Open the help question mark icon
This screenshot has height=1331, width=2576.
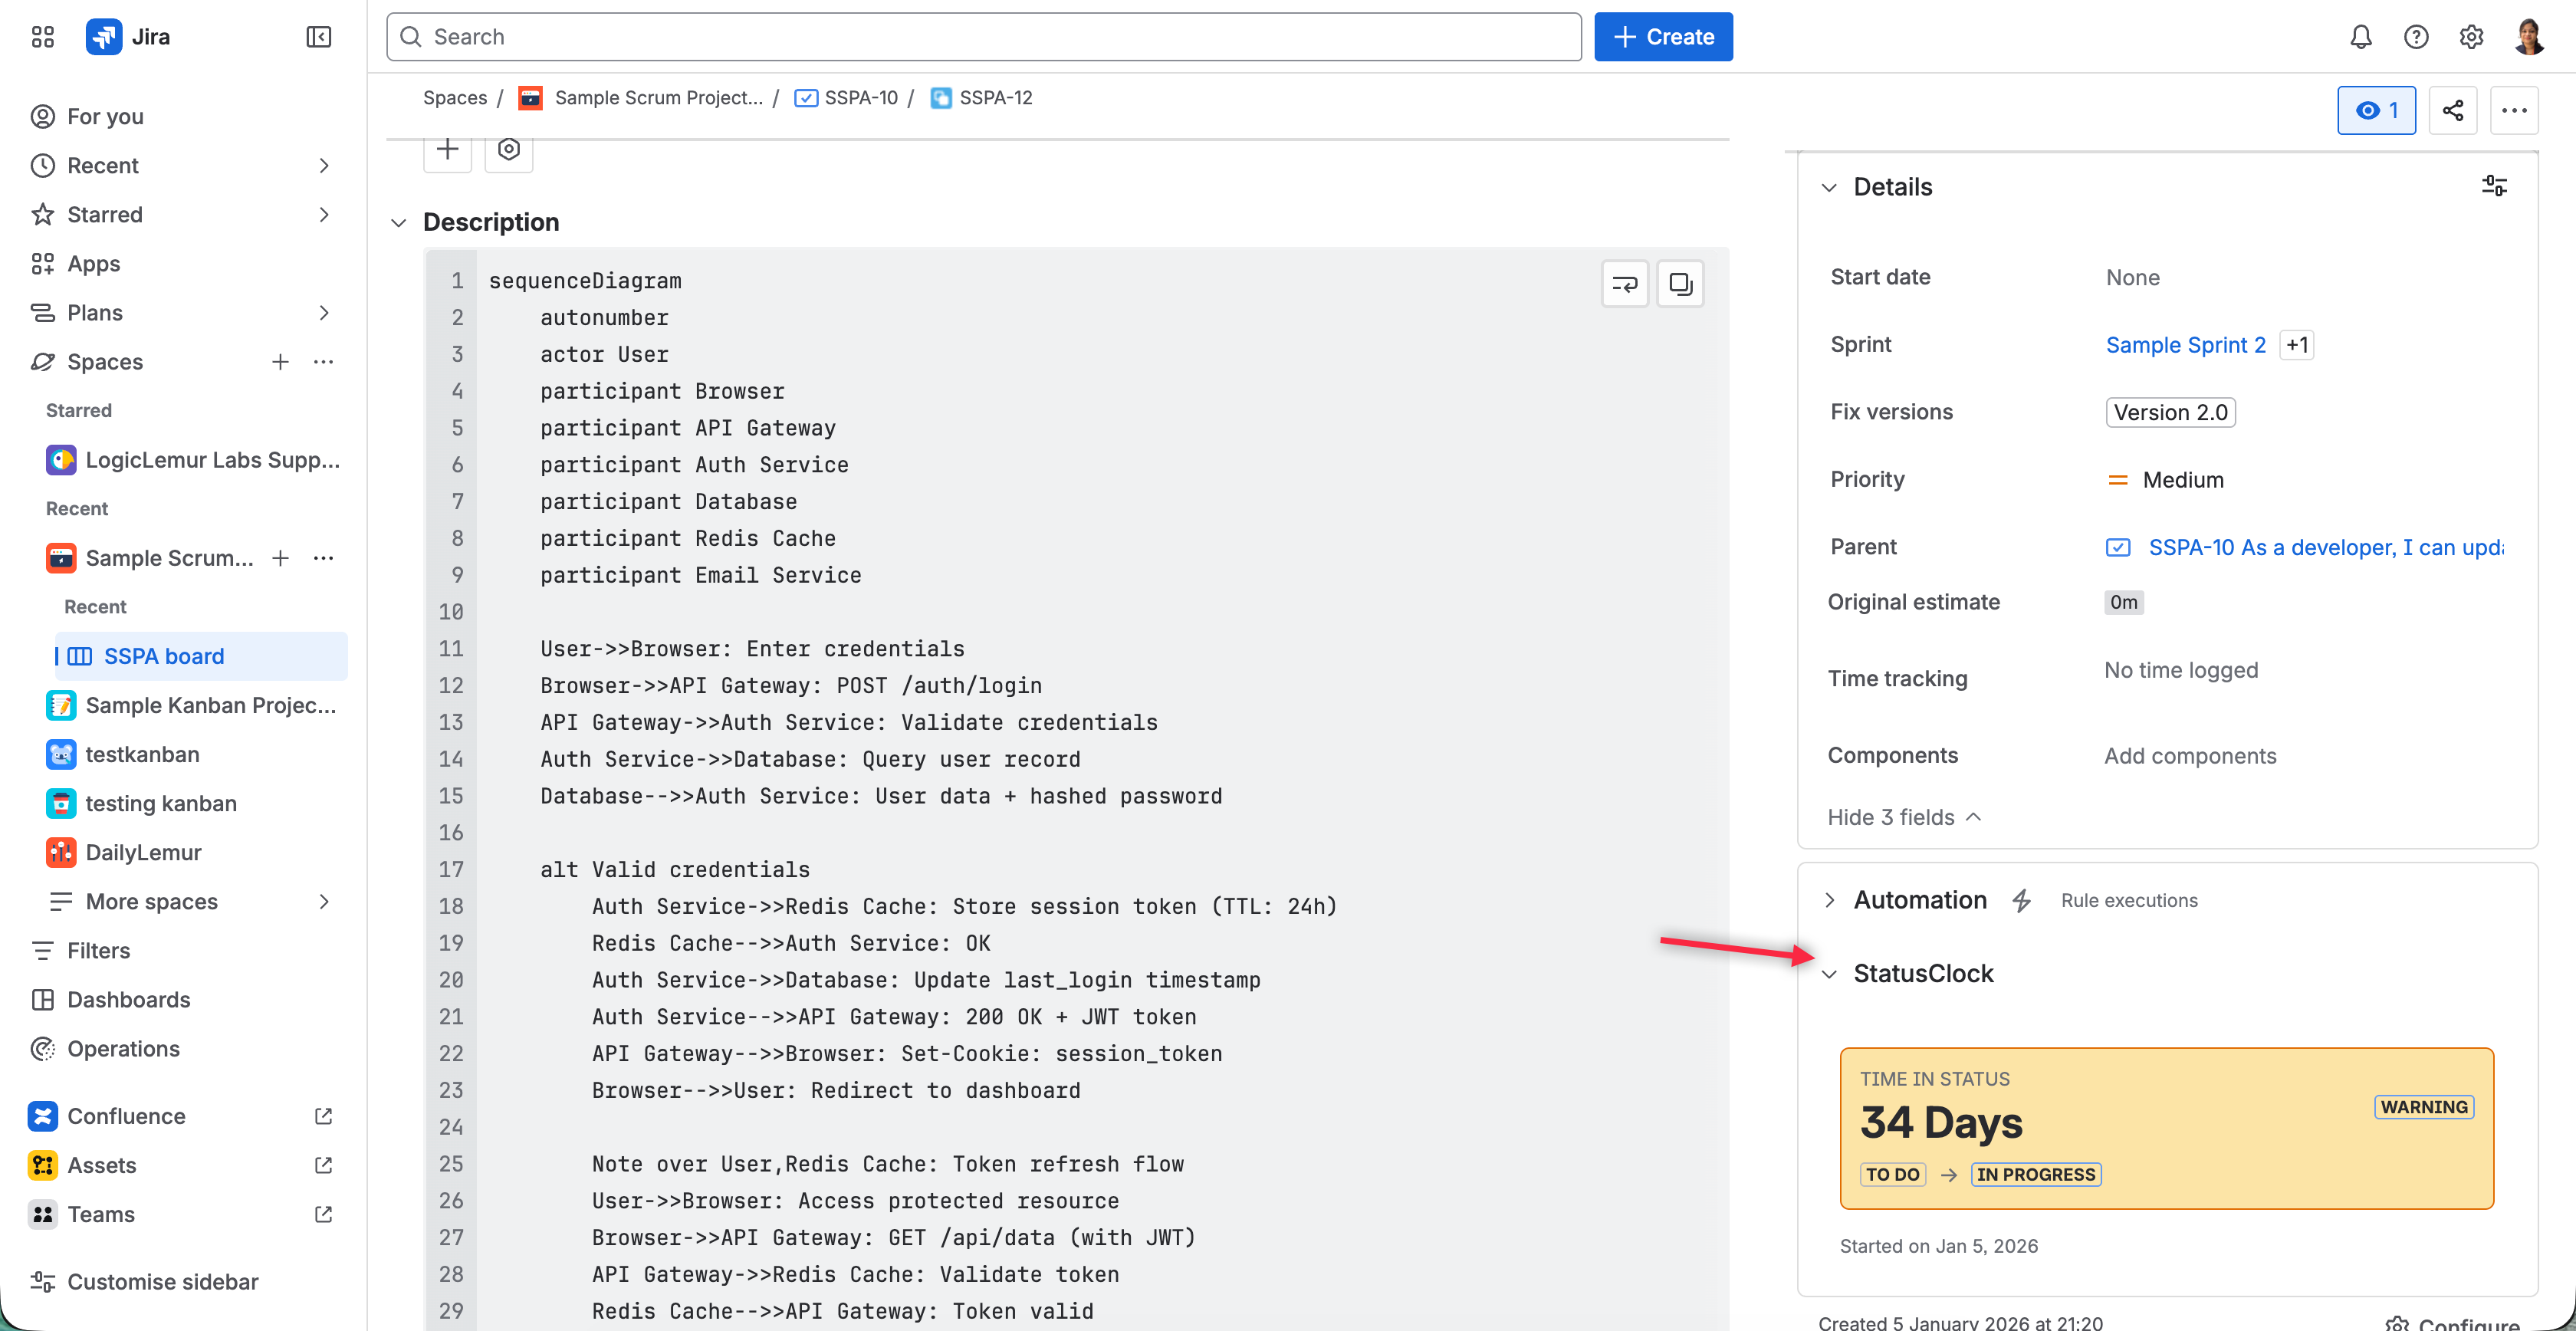[x=2415, y=37]
